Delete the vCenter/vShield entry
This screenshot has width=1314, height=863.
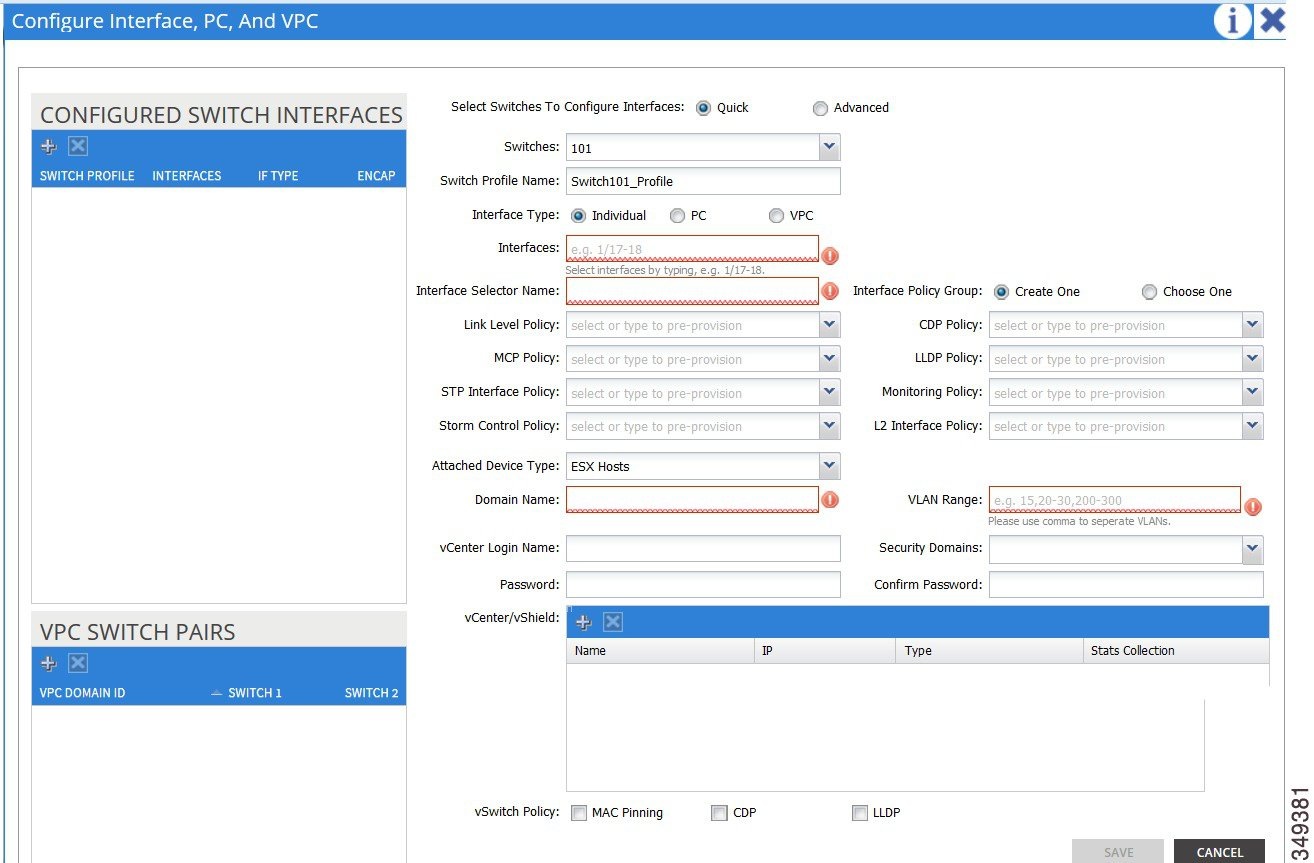click(x=613, y=621)
